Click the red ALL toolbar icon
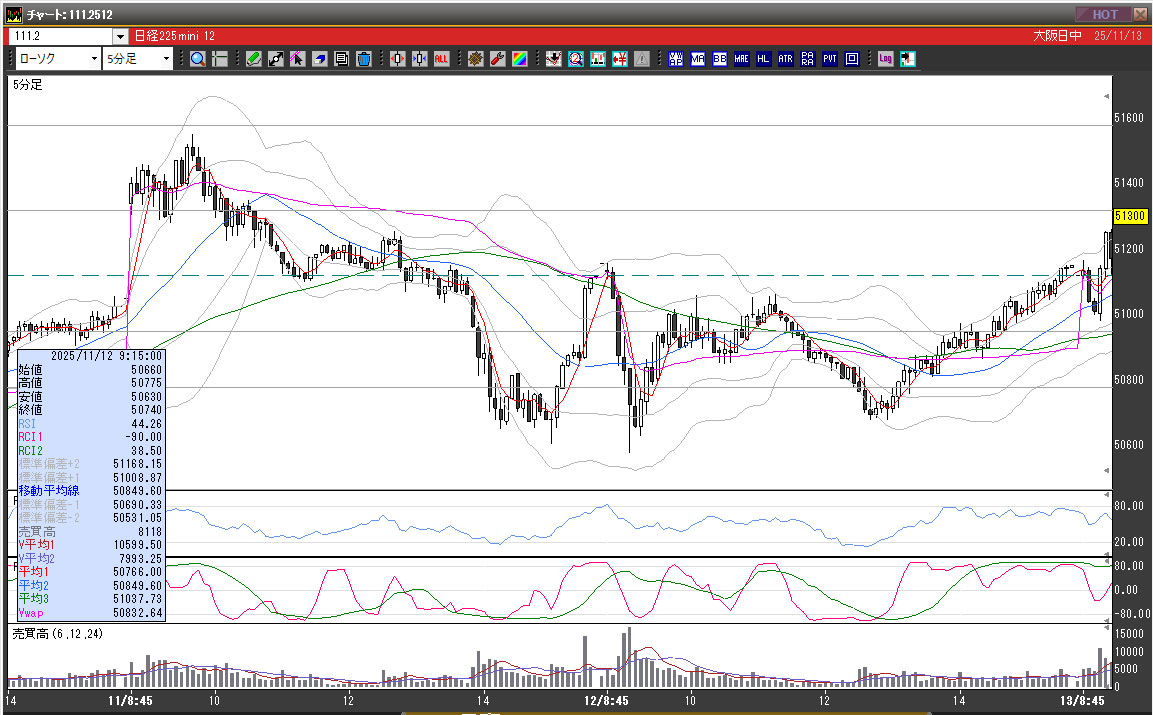The image size is (1153, 715). pyautogui.click(x=441, y=59)
